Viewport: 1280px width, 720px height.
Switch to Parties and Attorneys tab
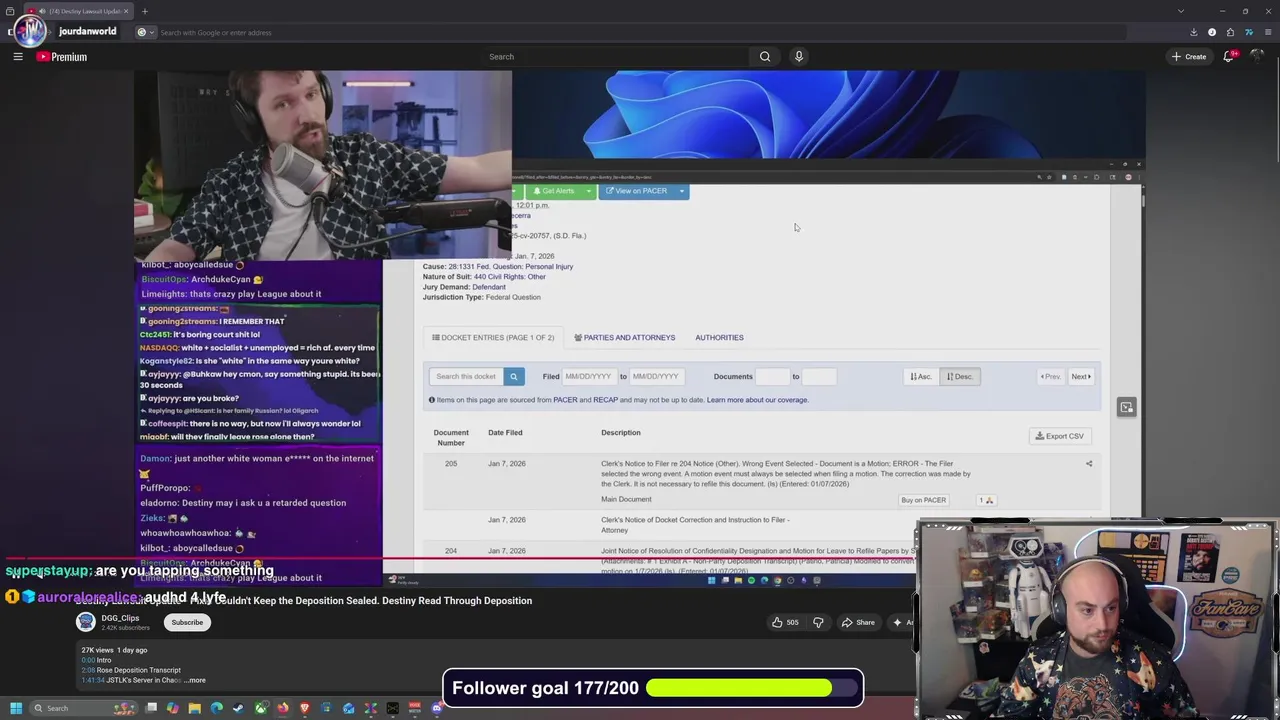[x=624, y=337]
